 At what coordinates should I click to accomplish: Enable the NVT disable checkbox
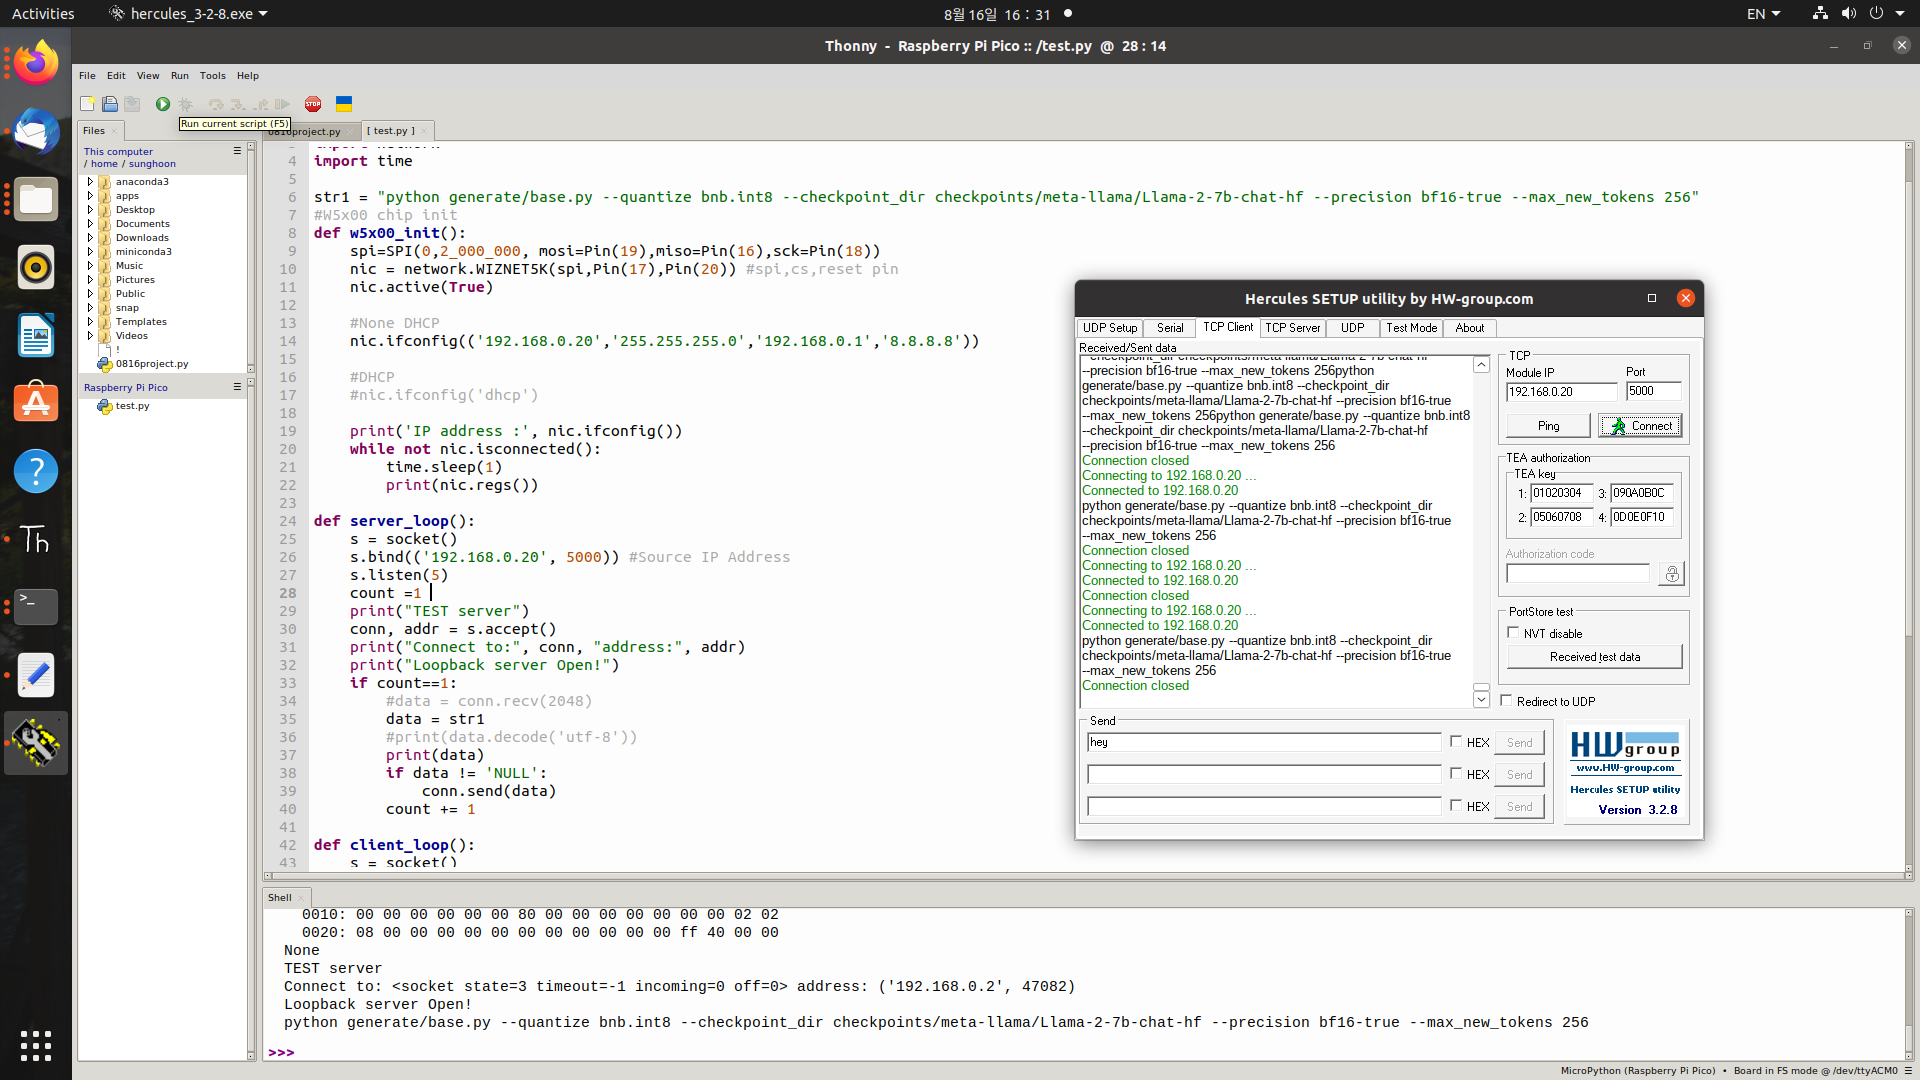1513,632
